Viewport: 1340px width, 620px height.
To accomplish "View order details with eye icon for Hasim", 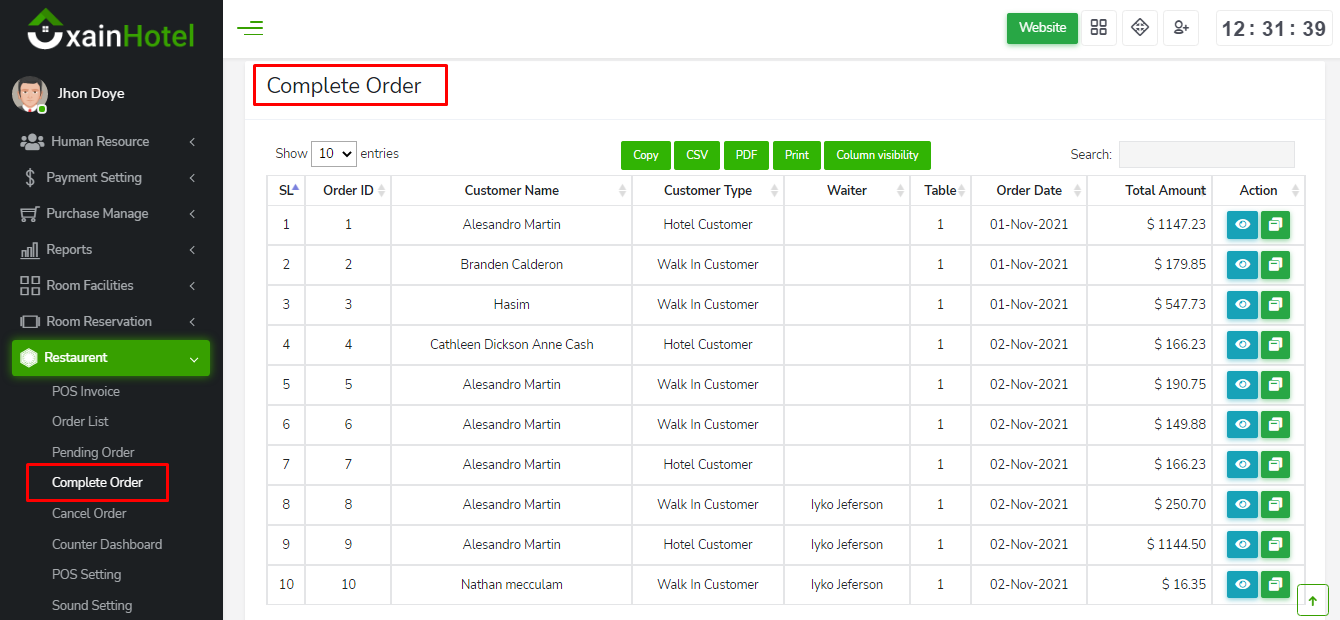I will pyautogui.click(x=1243, y=305).
